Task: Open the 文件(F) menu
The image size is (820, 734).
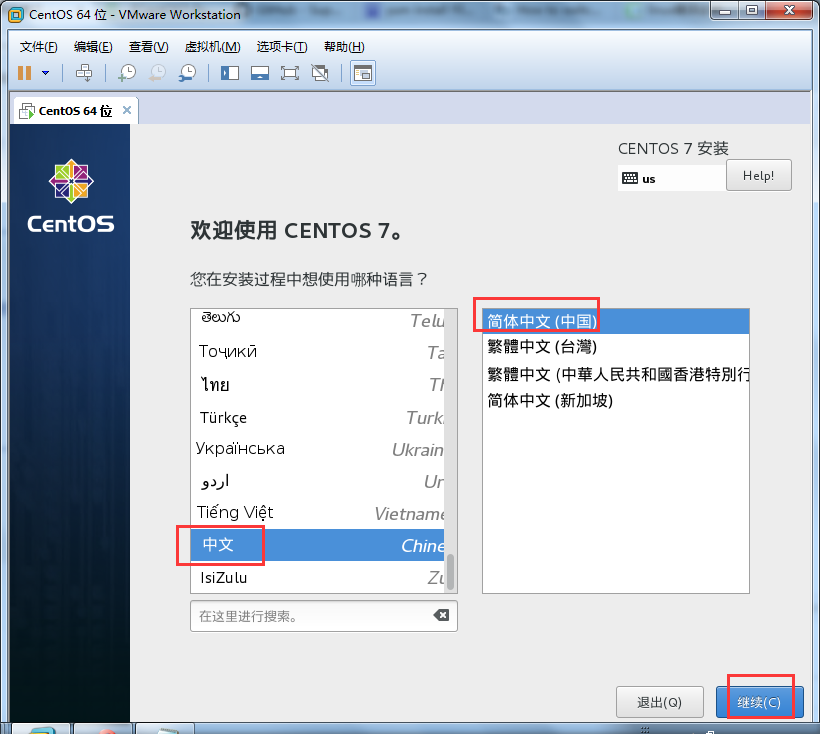Action: 39,47
